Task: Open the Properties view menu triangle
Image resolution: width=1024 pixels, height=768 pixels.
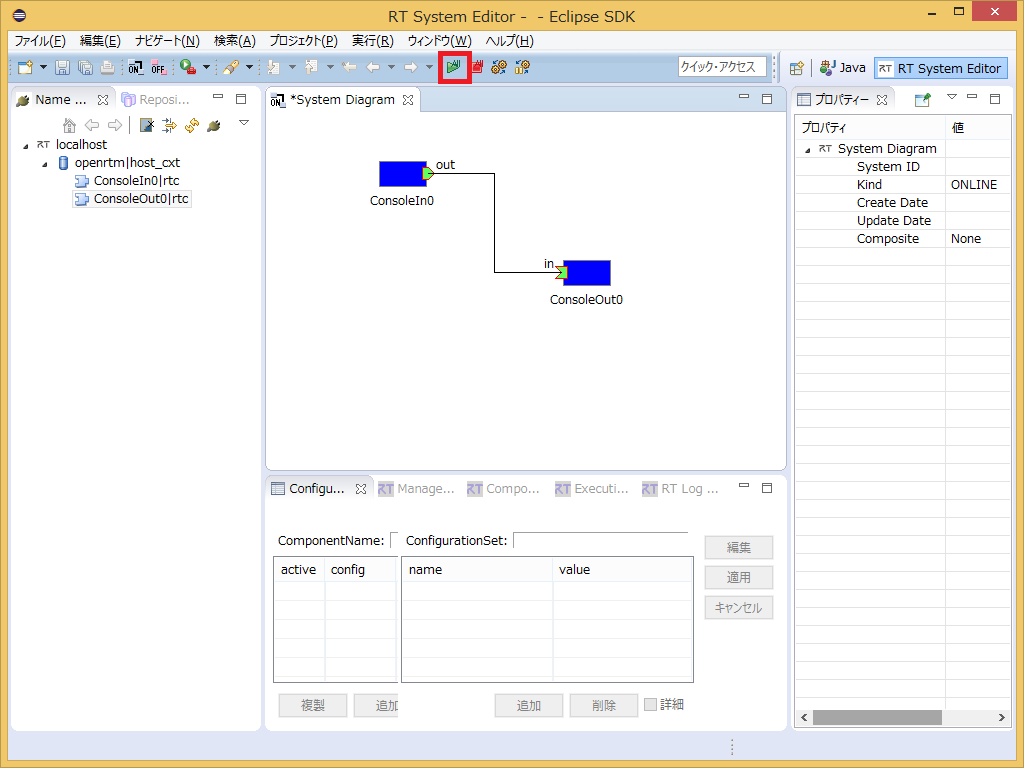Action: (x=952, y=97)
